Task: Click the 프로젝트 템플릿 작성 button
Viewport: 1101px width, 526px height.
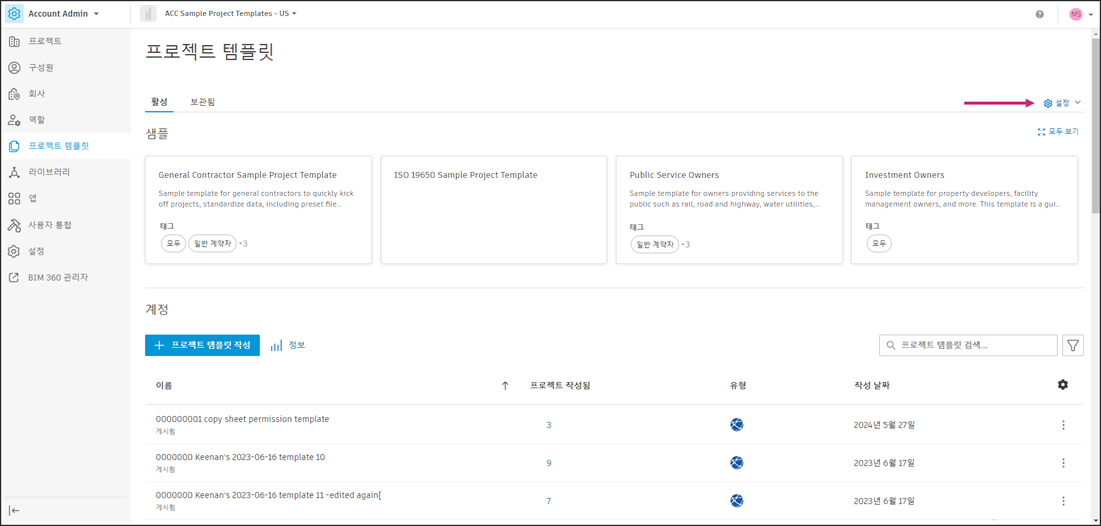Action: (202, 345)
